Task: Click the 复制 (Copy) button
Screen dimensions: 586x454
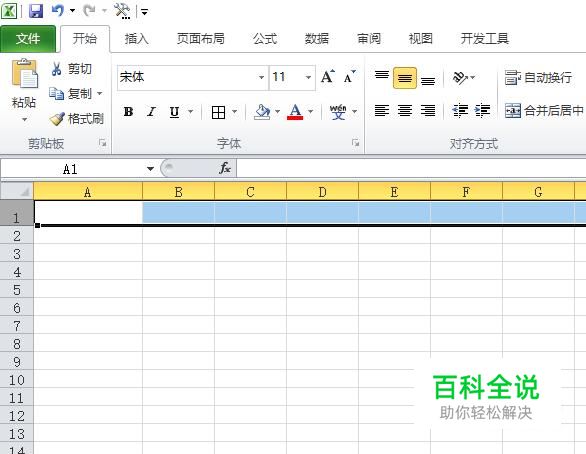Action: click(x=71, y=93)
